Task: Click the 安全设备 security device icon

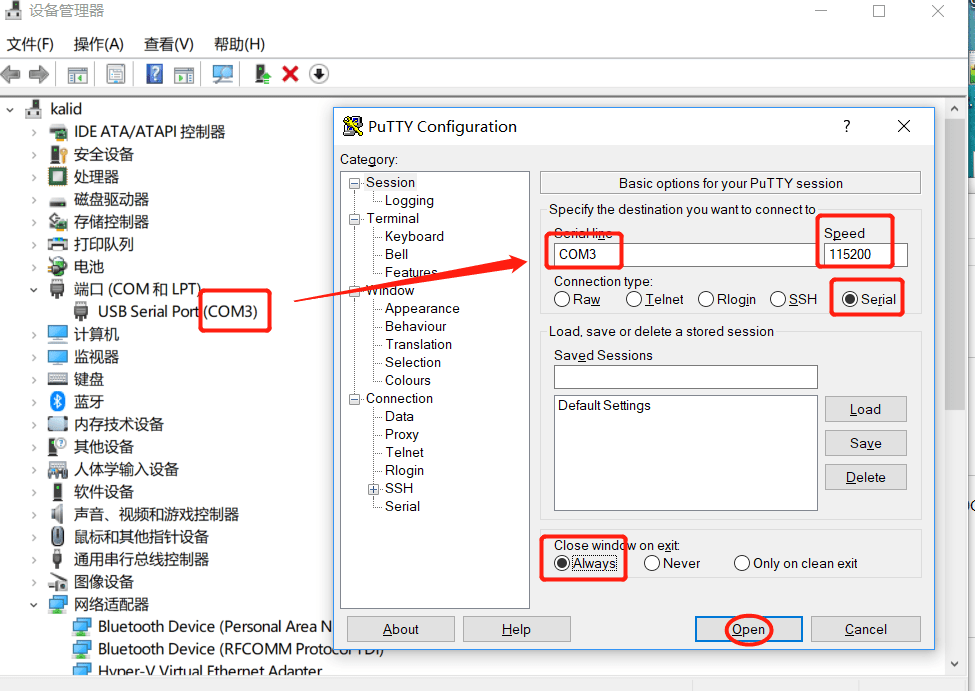Action: [x=58, y=154]
